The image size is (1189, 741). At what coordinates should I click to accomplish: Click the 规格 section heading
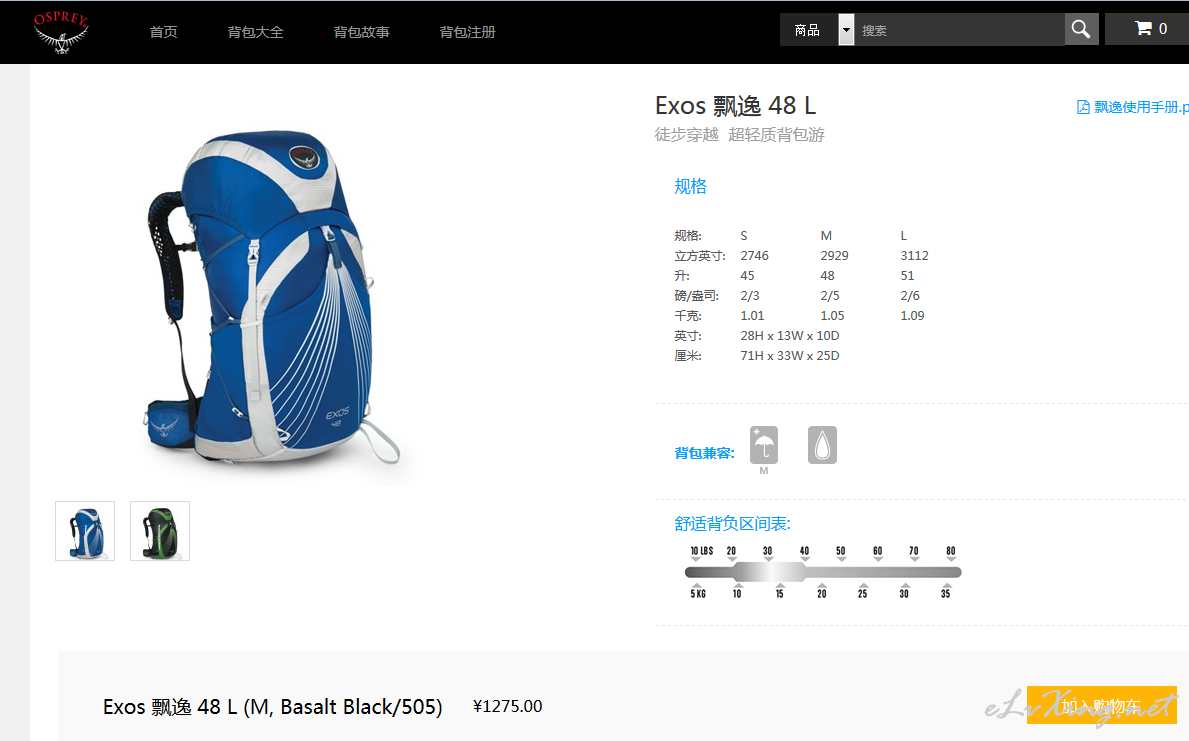690,187
